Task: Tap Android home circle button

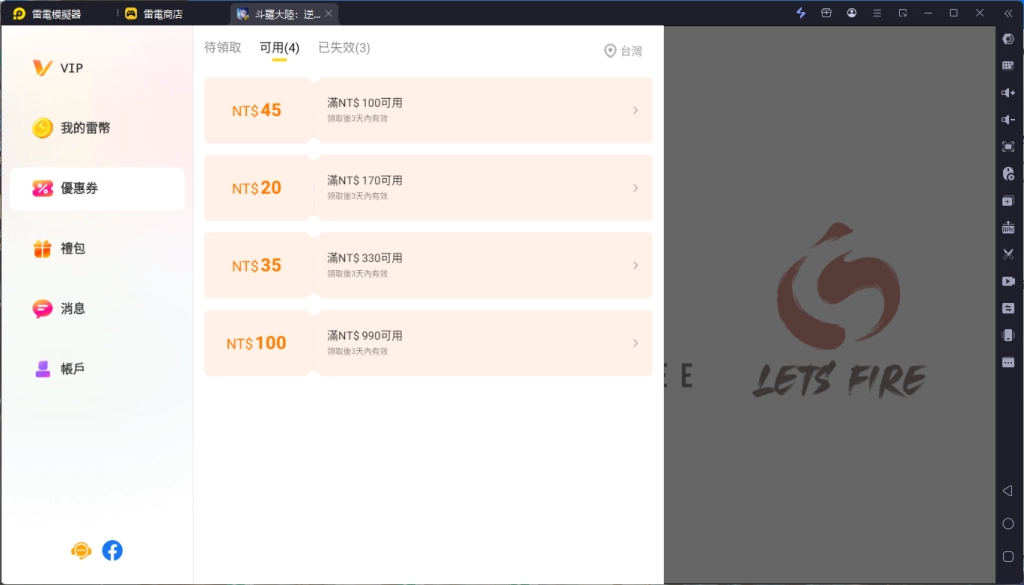Action: pyautogui.click(x=1008, y=524)
